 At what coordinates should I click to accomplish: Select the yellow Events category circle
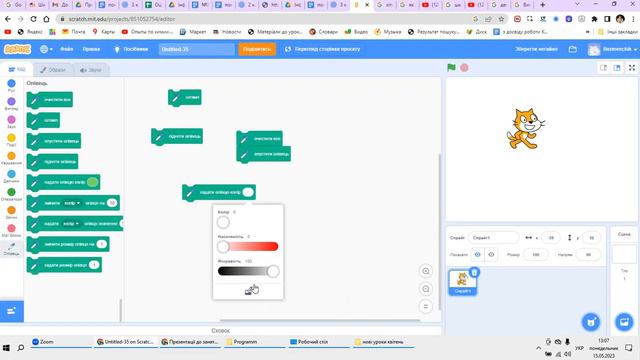point(11,138)
